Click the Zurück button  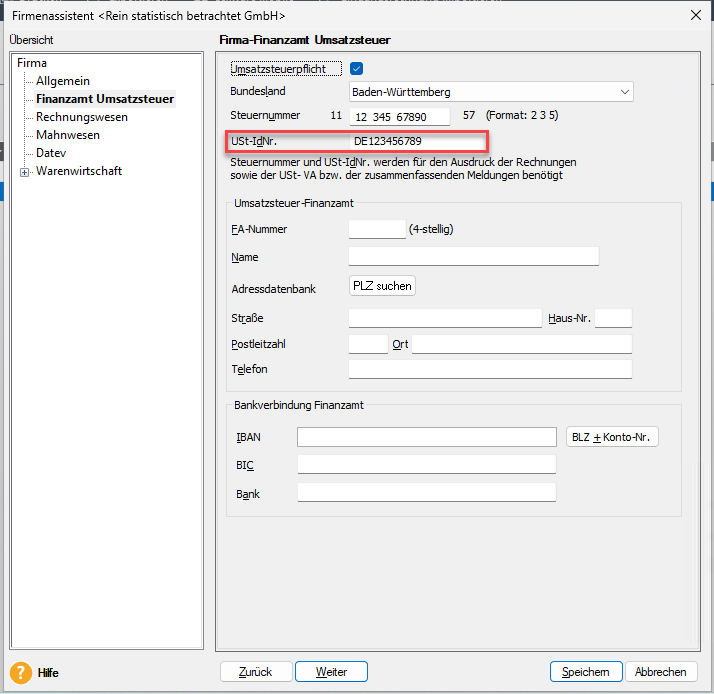(x=256, y=672)
